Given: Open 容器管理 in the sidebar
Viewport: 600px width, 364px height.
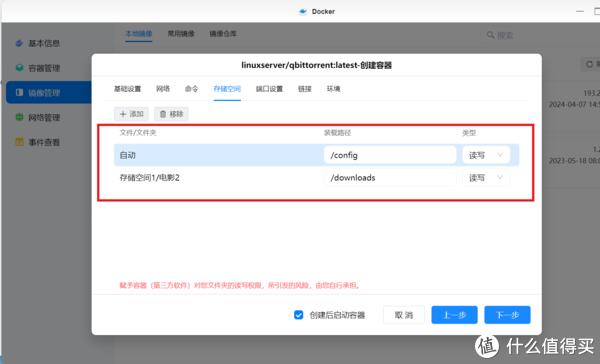Looking at the screenshot, I should [44, 68].
